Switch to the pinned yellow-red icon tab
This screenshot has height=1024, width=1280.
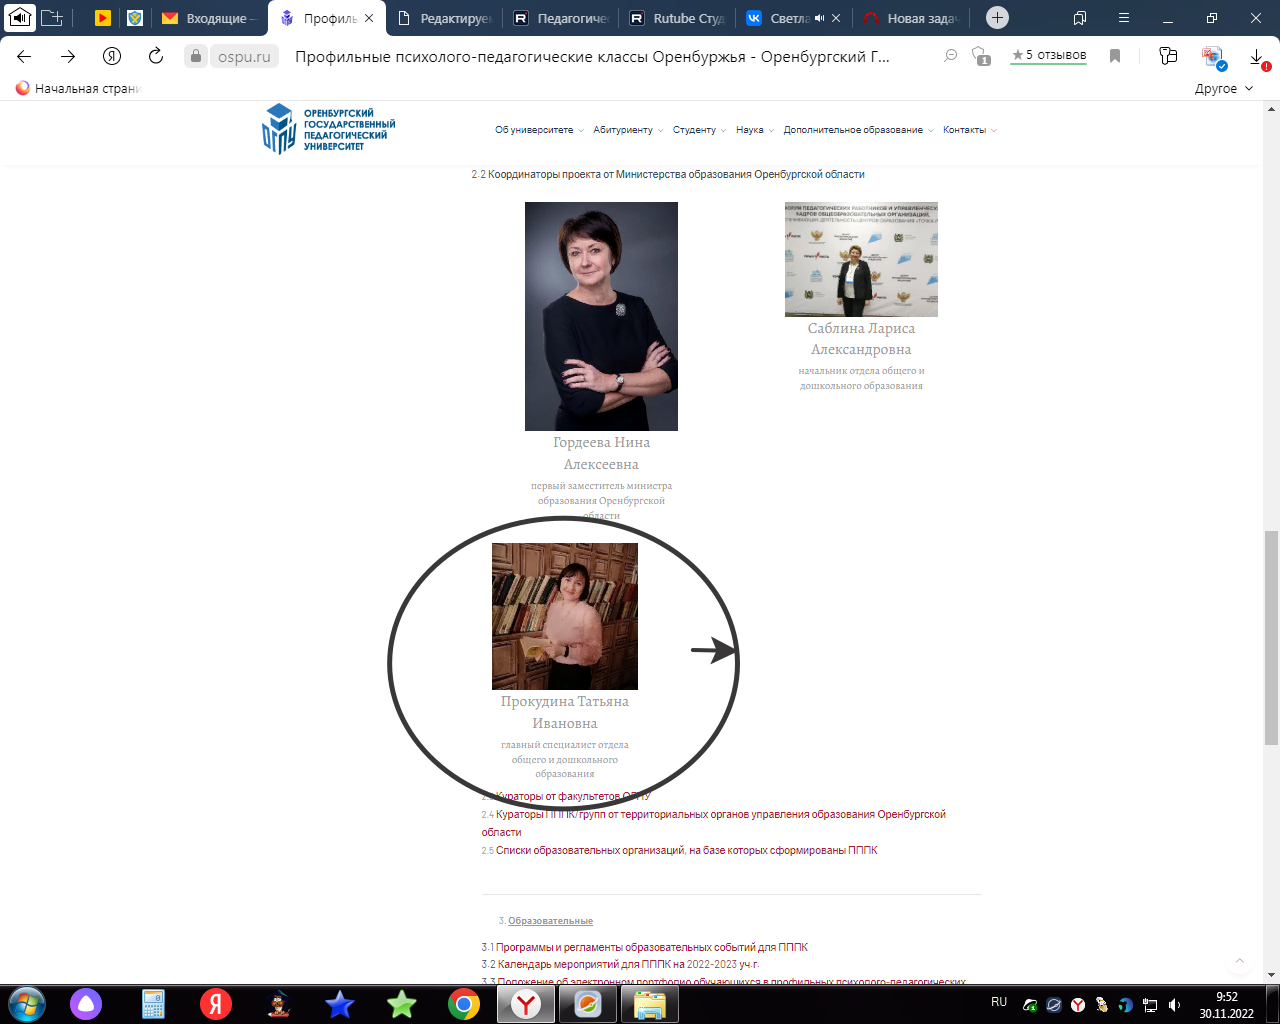(103, 18)
